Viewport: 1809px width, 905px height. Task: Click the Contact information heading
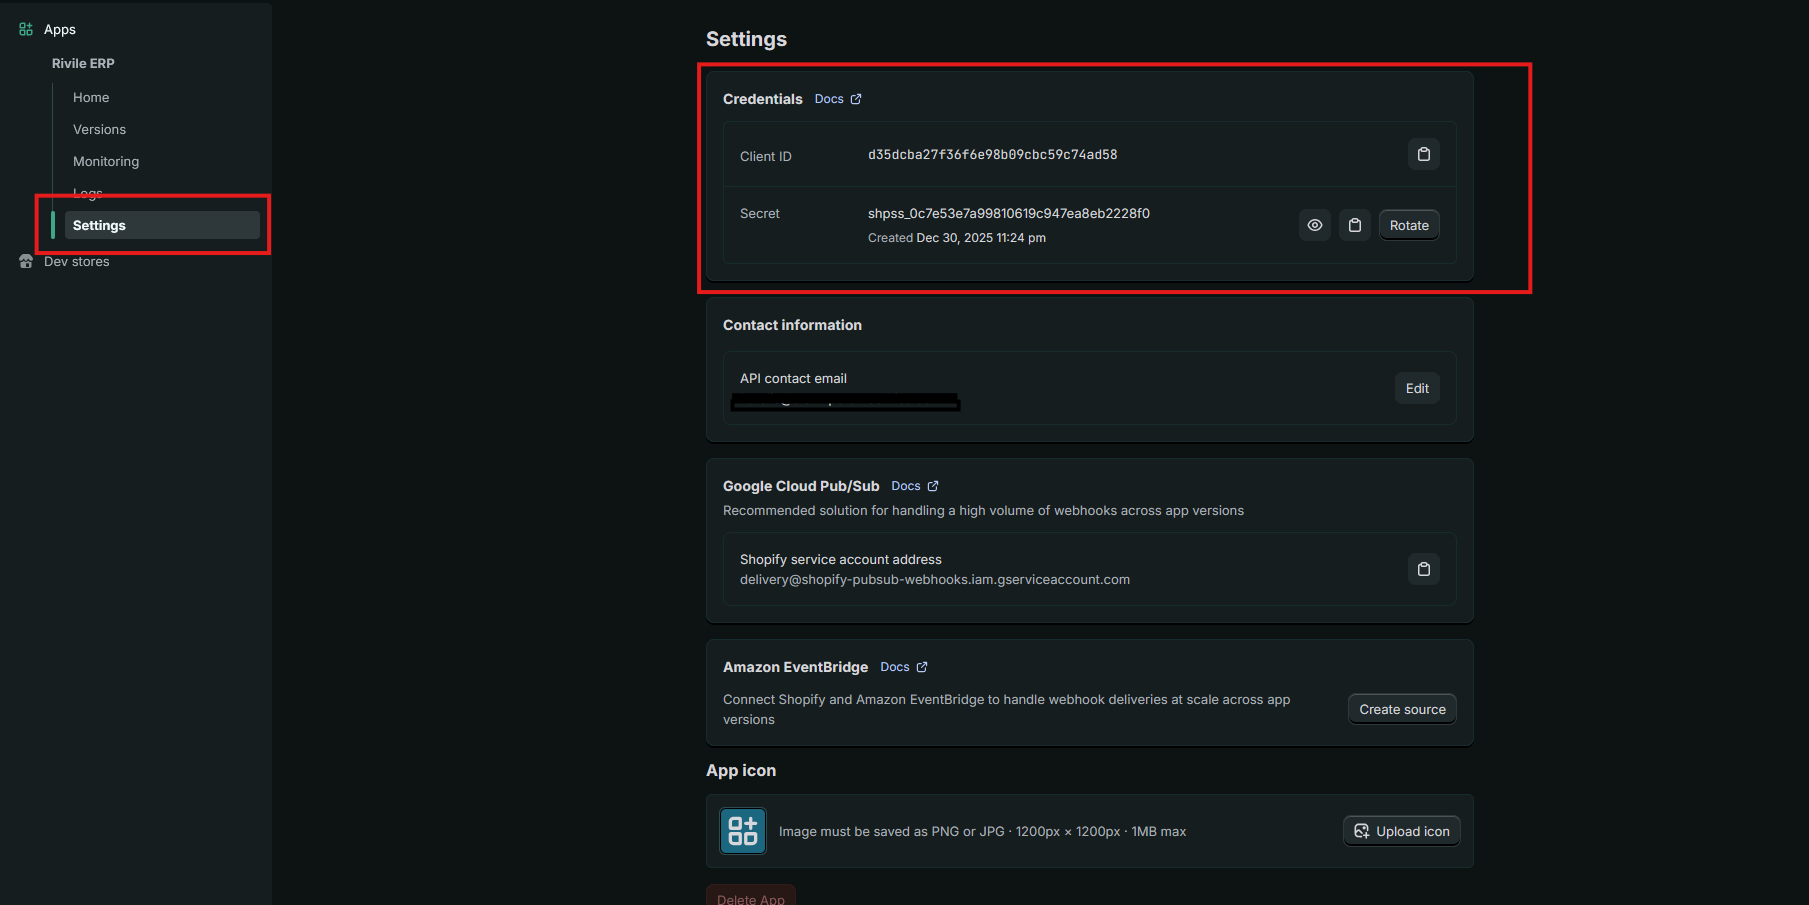[x=792, y=325]
